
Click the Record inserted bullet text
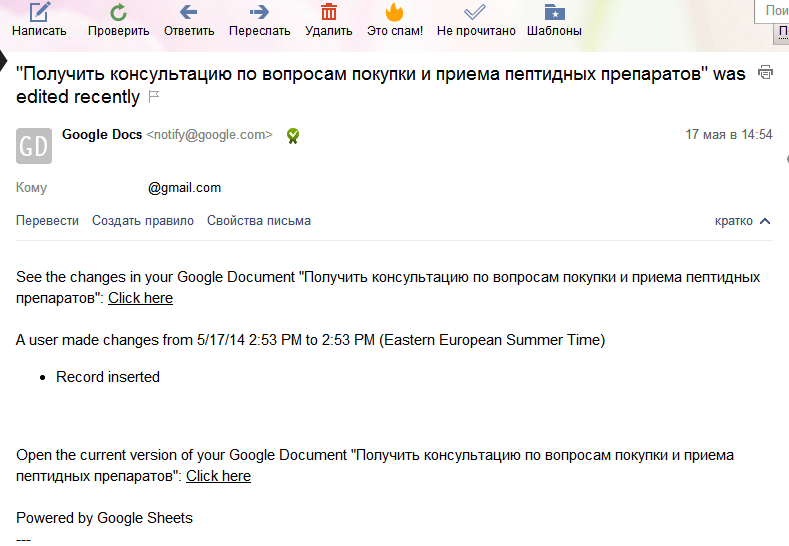[x=108, y=377]
